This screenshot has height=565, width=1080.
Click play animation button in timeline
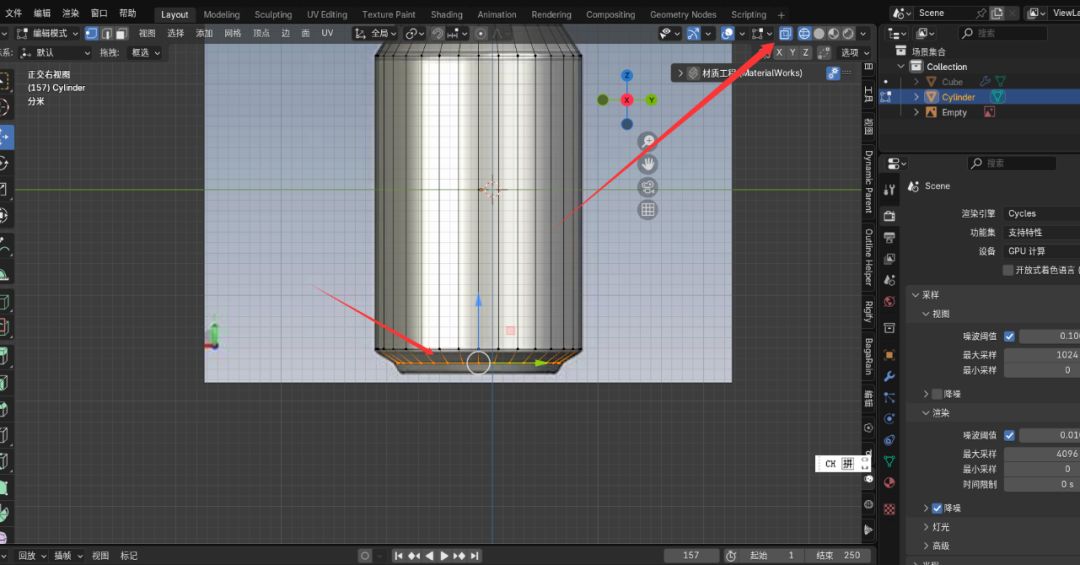[444, 555]
